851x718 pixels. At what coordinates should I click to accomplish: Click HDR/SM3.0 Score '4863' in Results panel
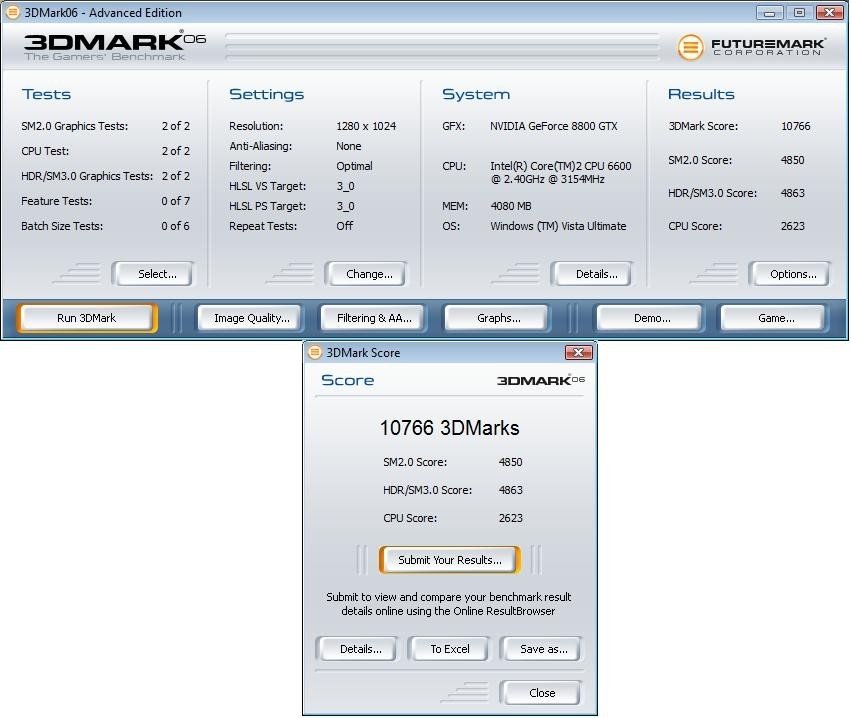(792, 193)
